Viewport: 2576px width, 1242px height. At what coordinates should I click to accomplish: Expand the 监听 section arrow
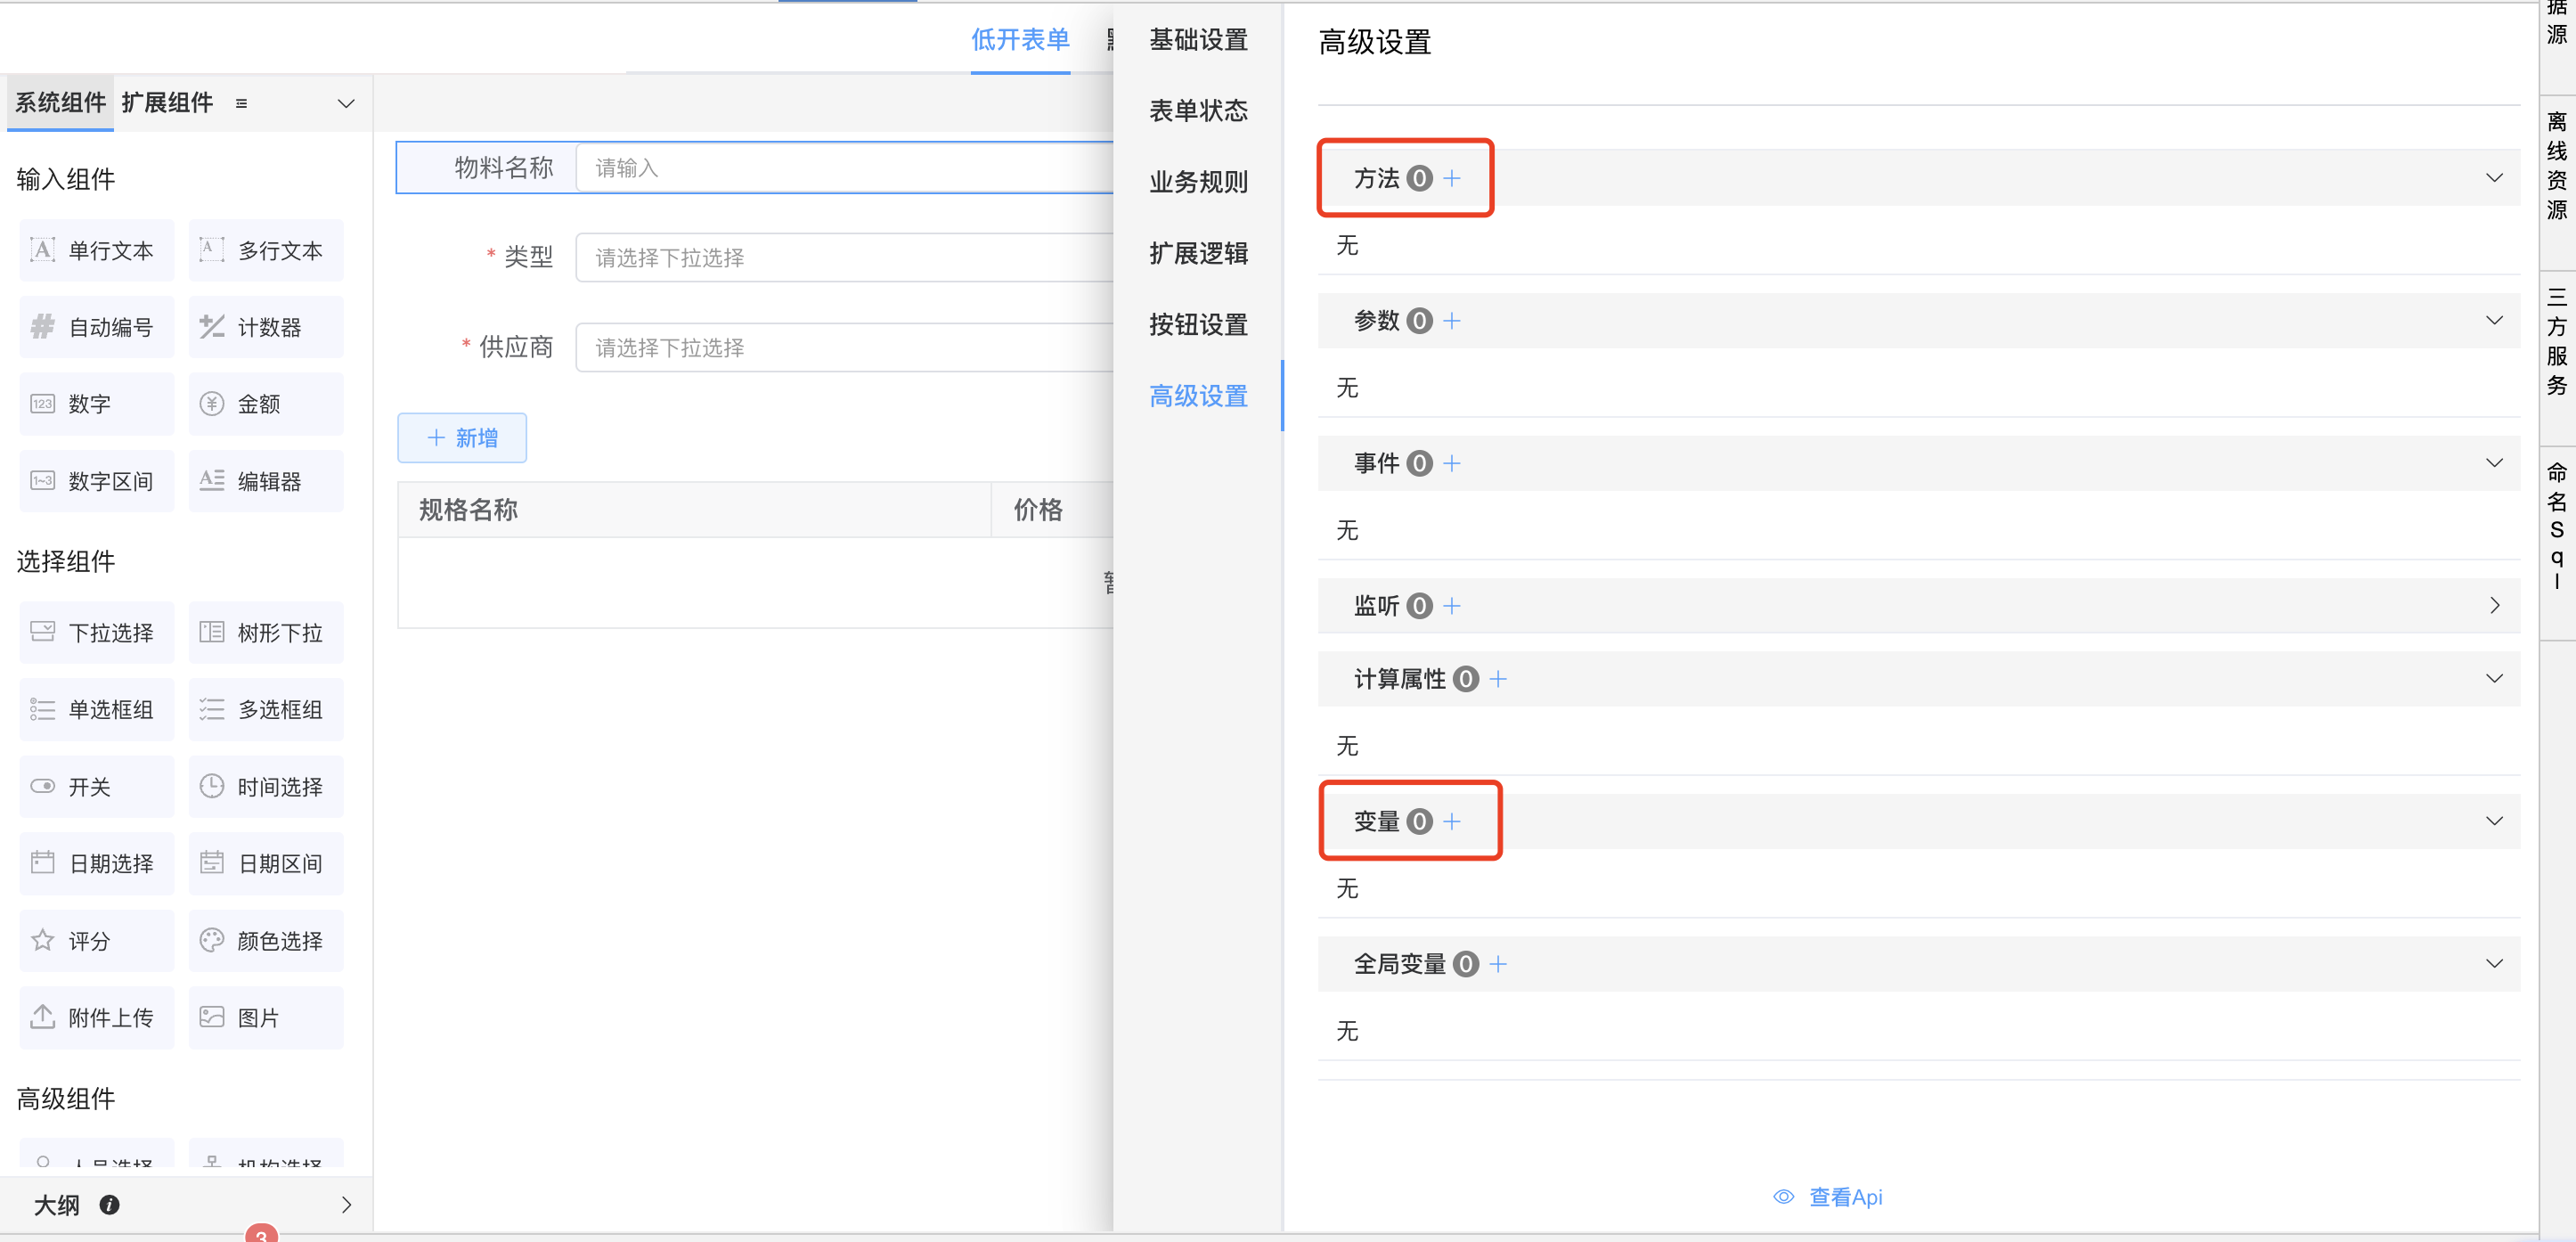2493,606
